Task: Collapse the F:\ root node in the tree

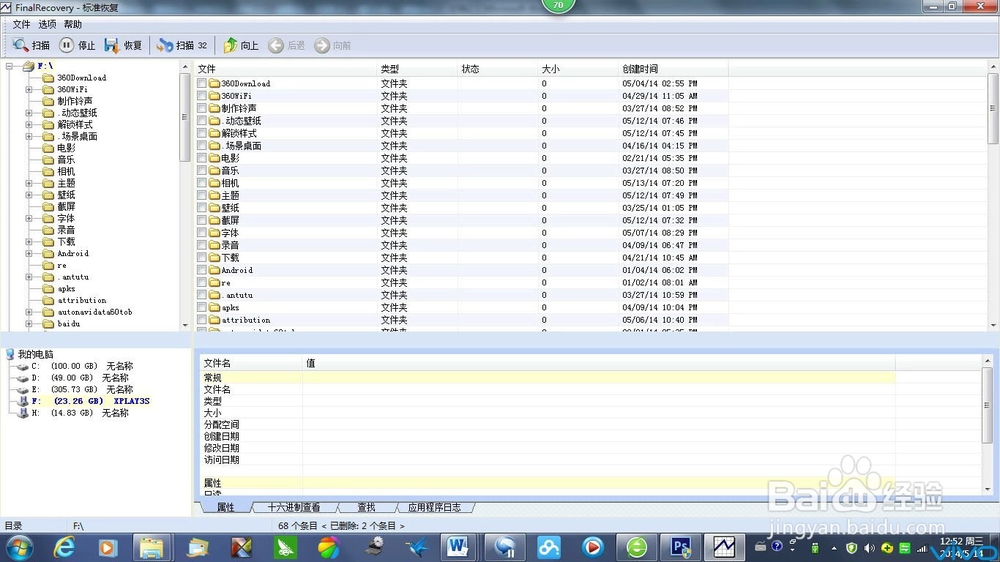Action: coord(9,66)
